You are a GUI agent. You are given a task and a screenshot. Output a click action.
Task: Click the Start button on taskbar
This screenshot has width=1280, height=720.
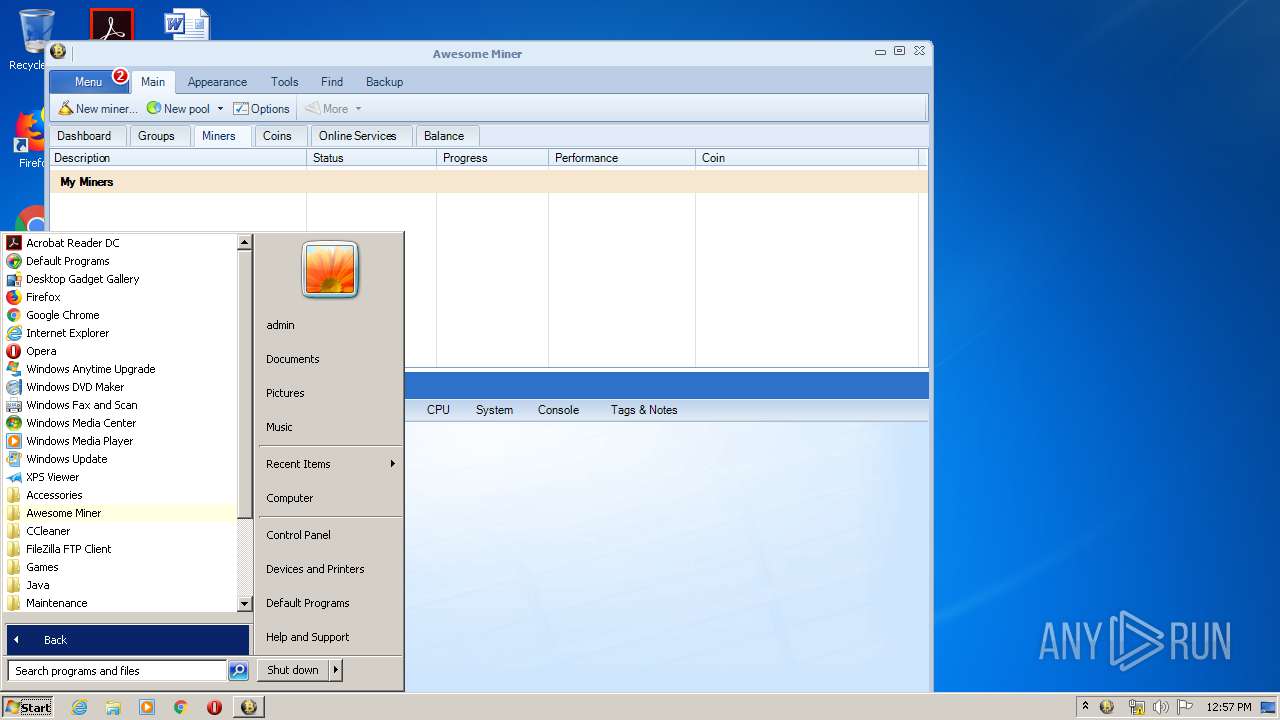pyautogui.click(x=28, y=707)
